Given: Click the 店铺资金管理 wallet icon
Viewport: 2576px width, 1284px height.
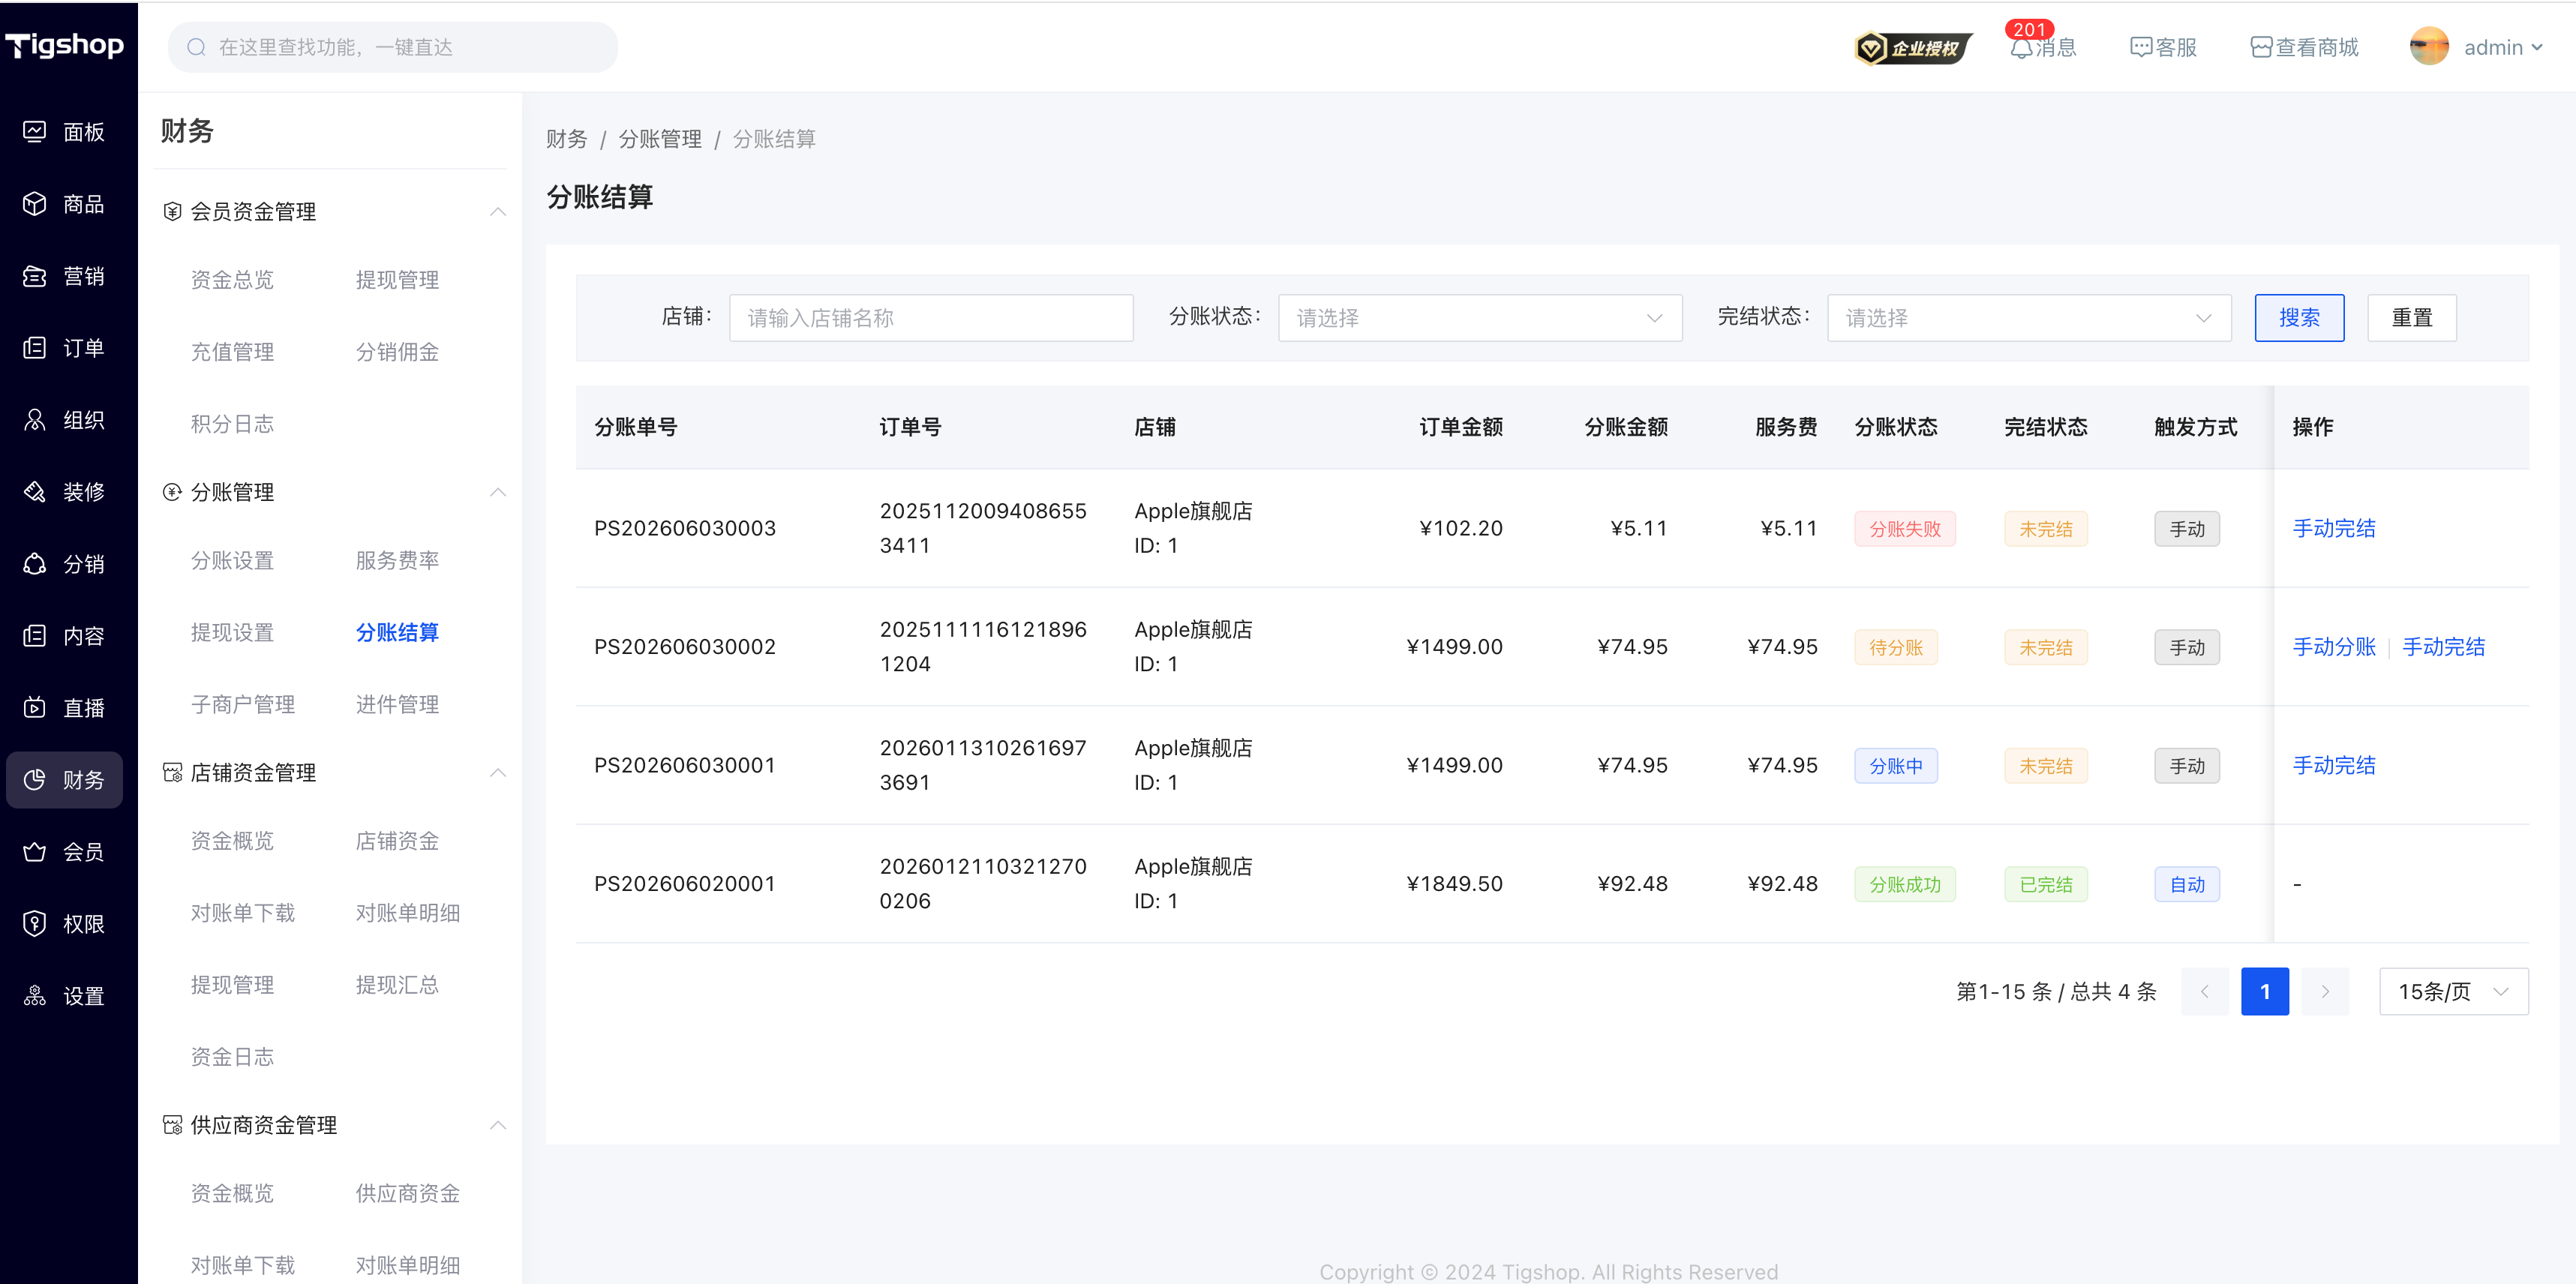Looking at the screenshot, I should click(172, 772).
